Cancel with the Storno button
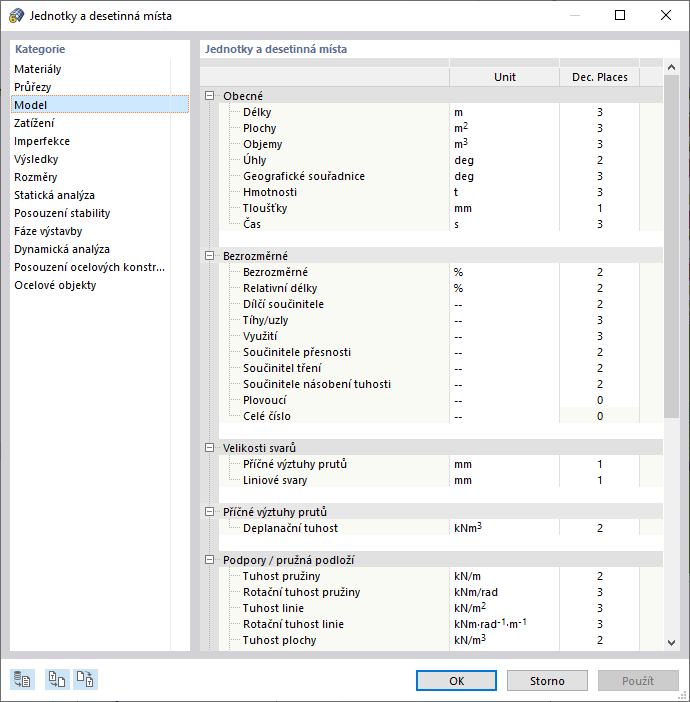 coord(547,681)
